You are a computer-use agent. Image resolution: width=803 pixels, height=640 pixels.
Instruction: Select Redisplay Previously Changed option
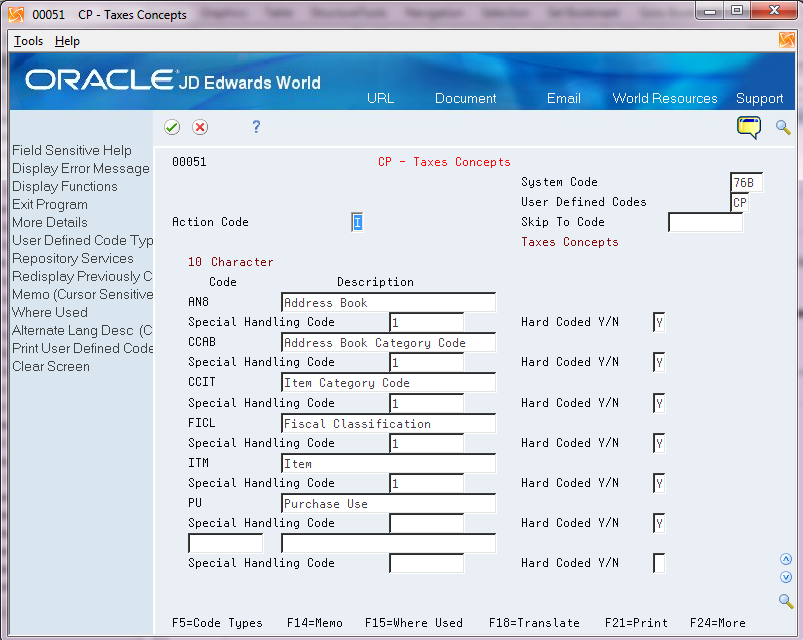pyautogui.click(x=83, y=276)
